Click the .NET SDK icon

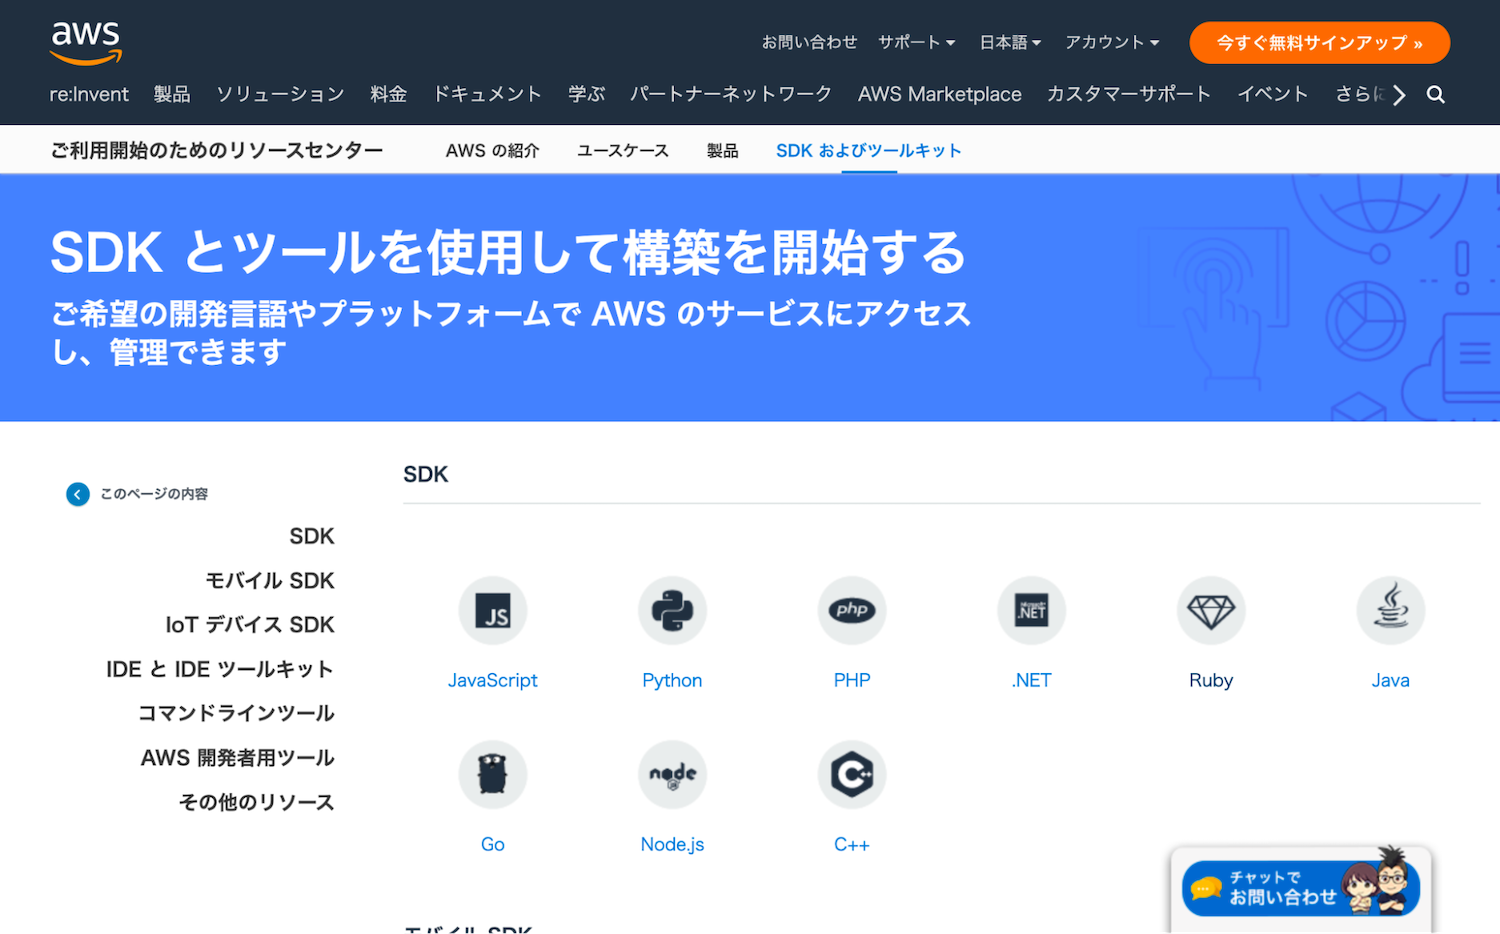(1032, 610)
